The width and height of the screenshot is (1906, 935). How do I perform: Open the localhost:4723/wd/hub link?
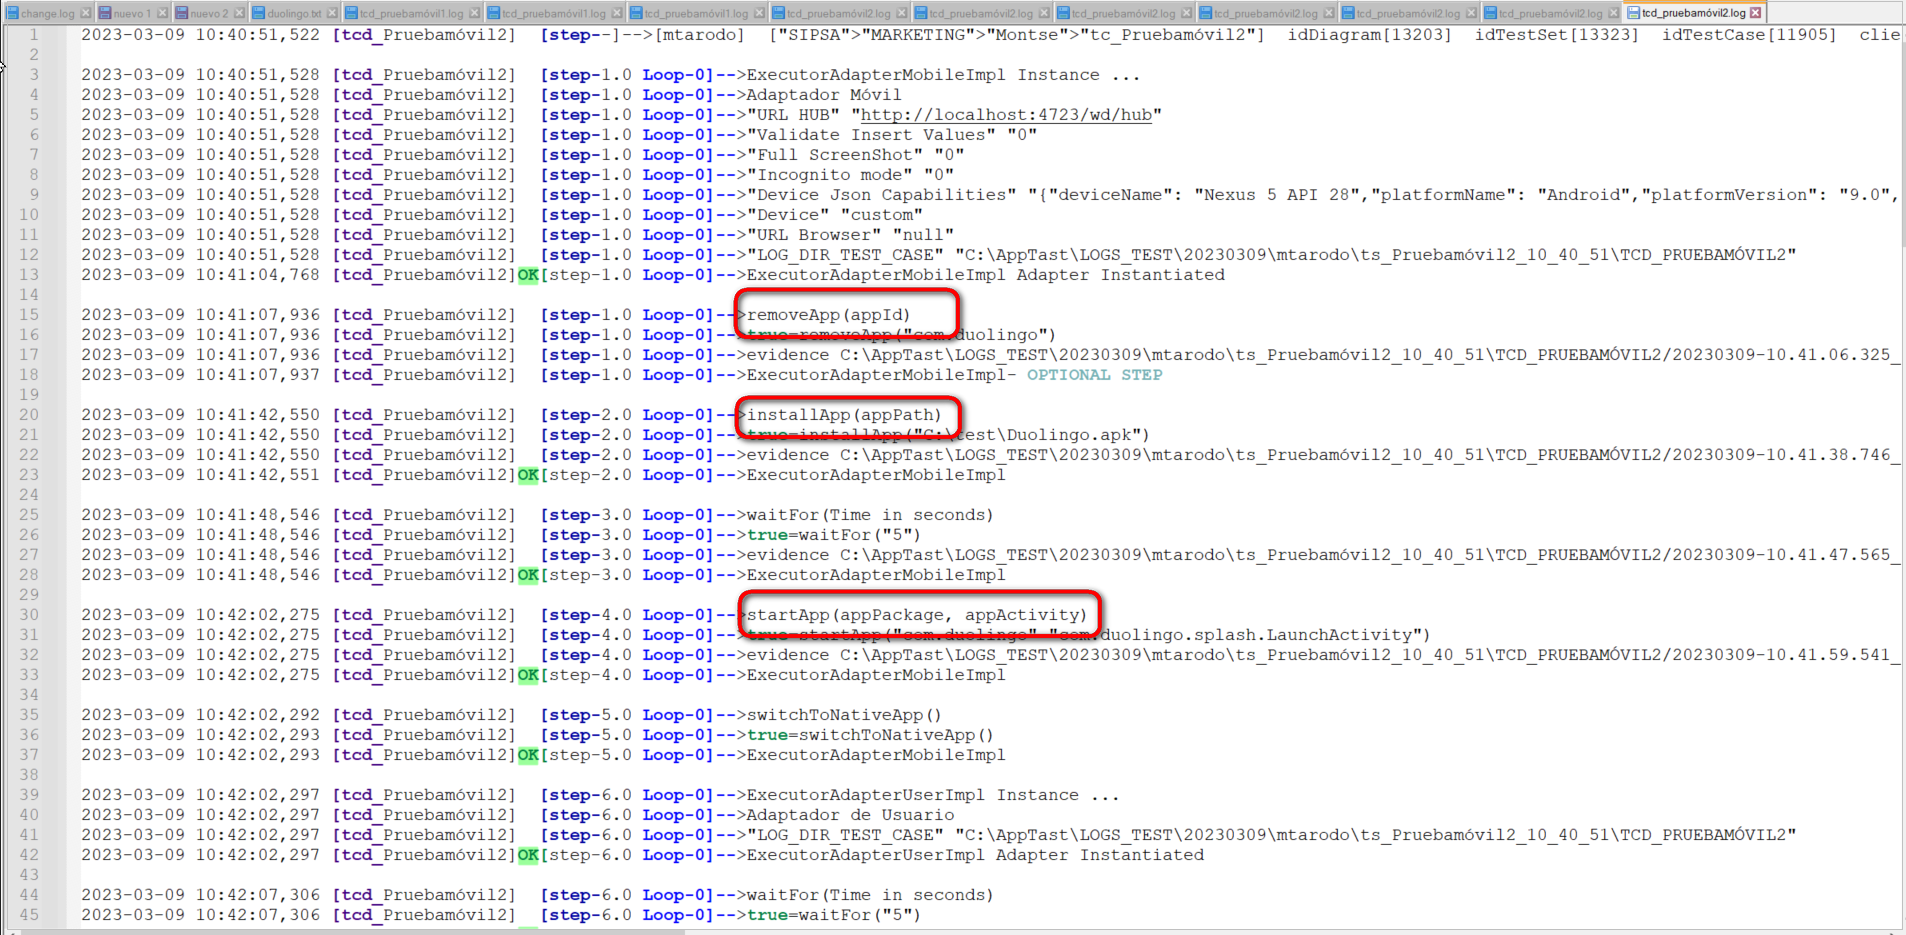click(1006, 115)
